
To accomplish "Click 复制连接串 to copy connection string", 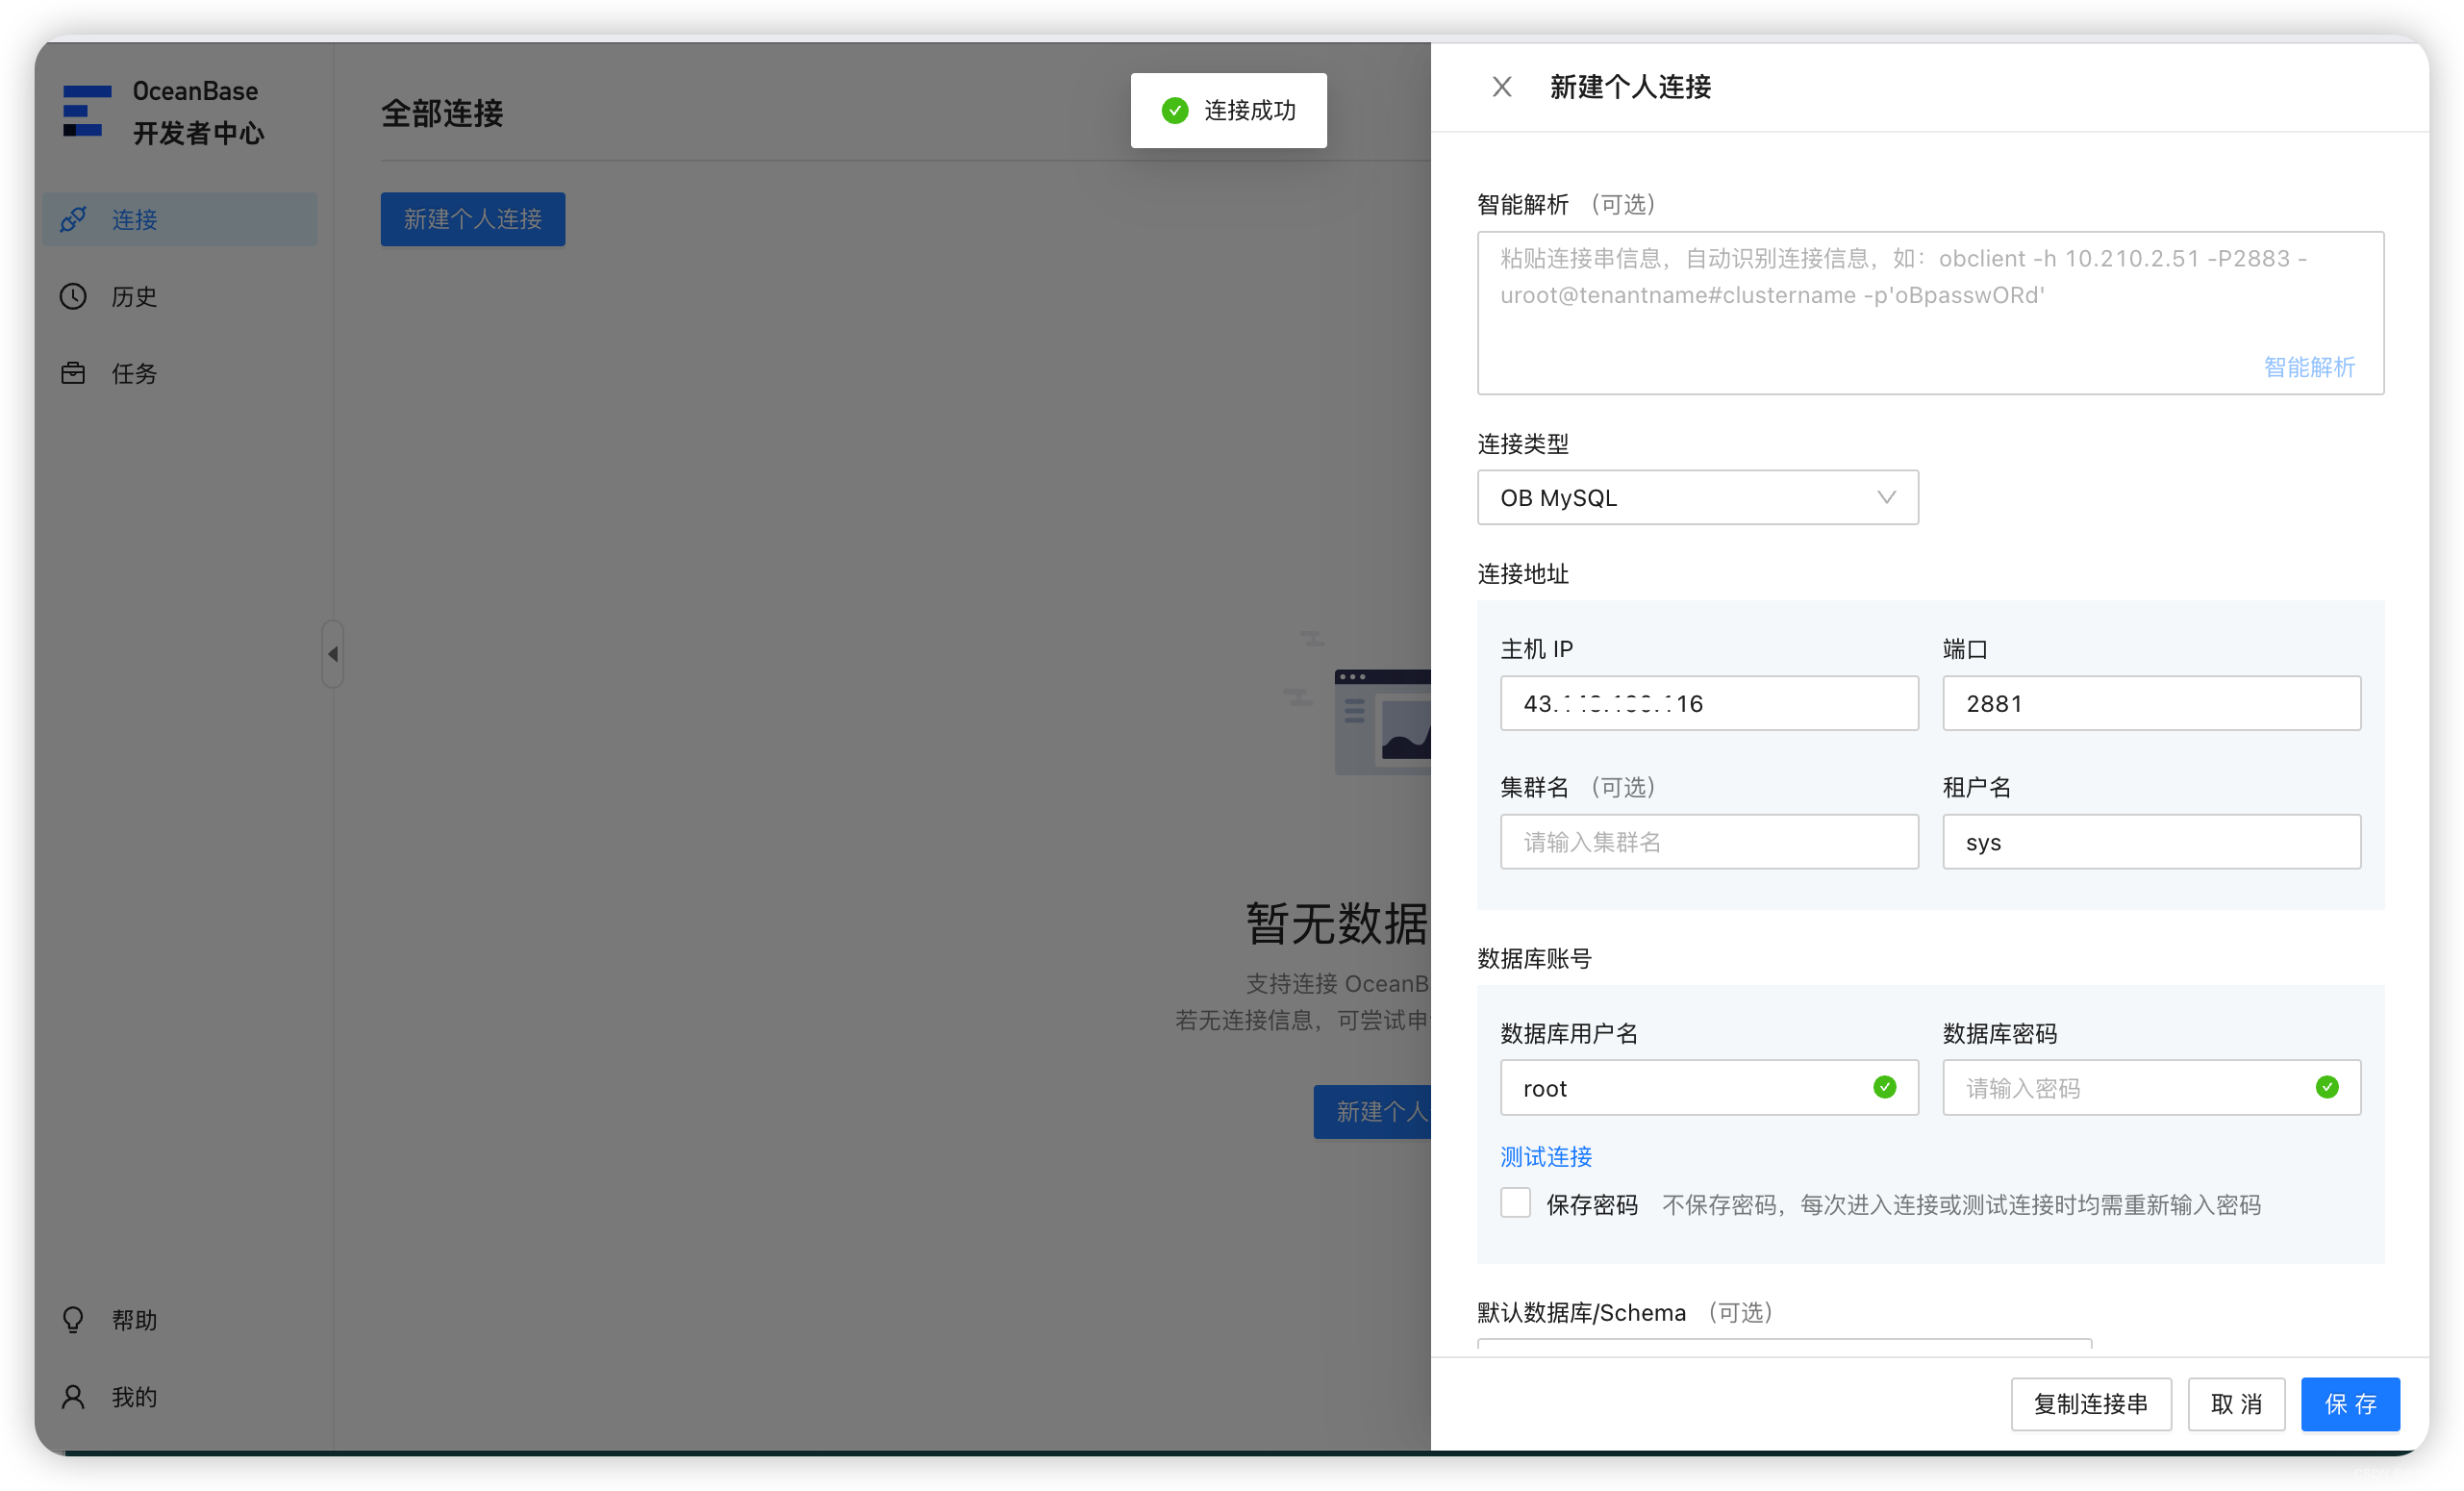I will [x=2091, y=1404].
